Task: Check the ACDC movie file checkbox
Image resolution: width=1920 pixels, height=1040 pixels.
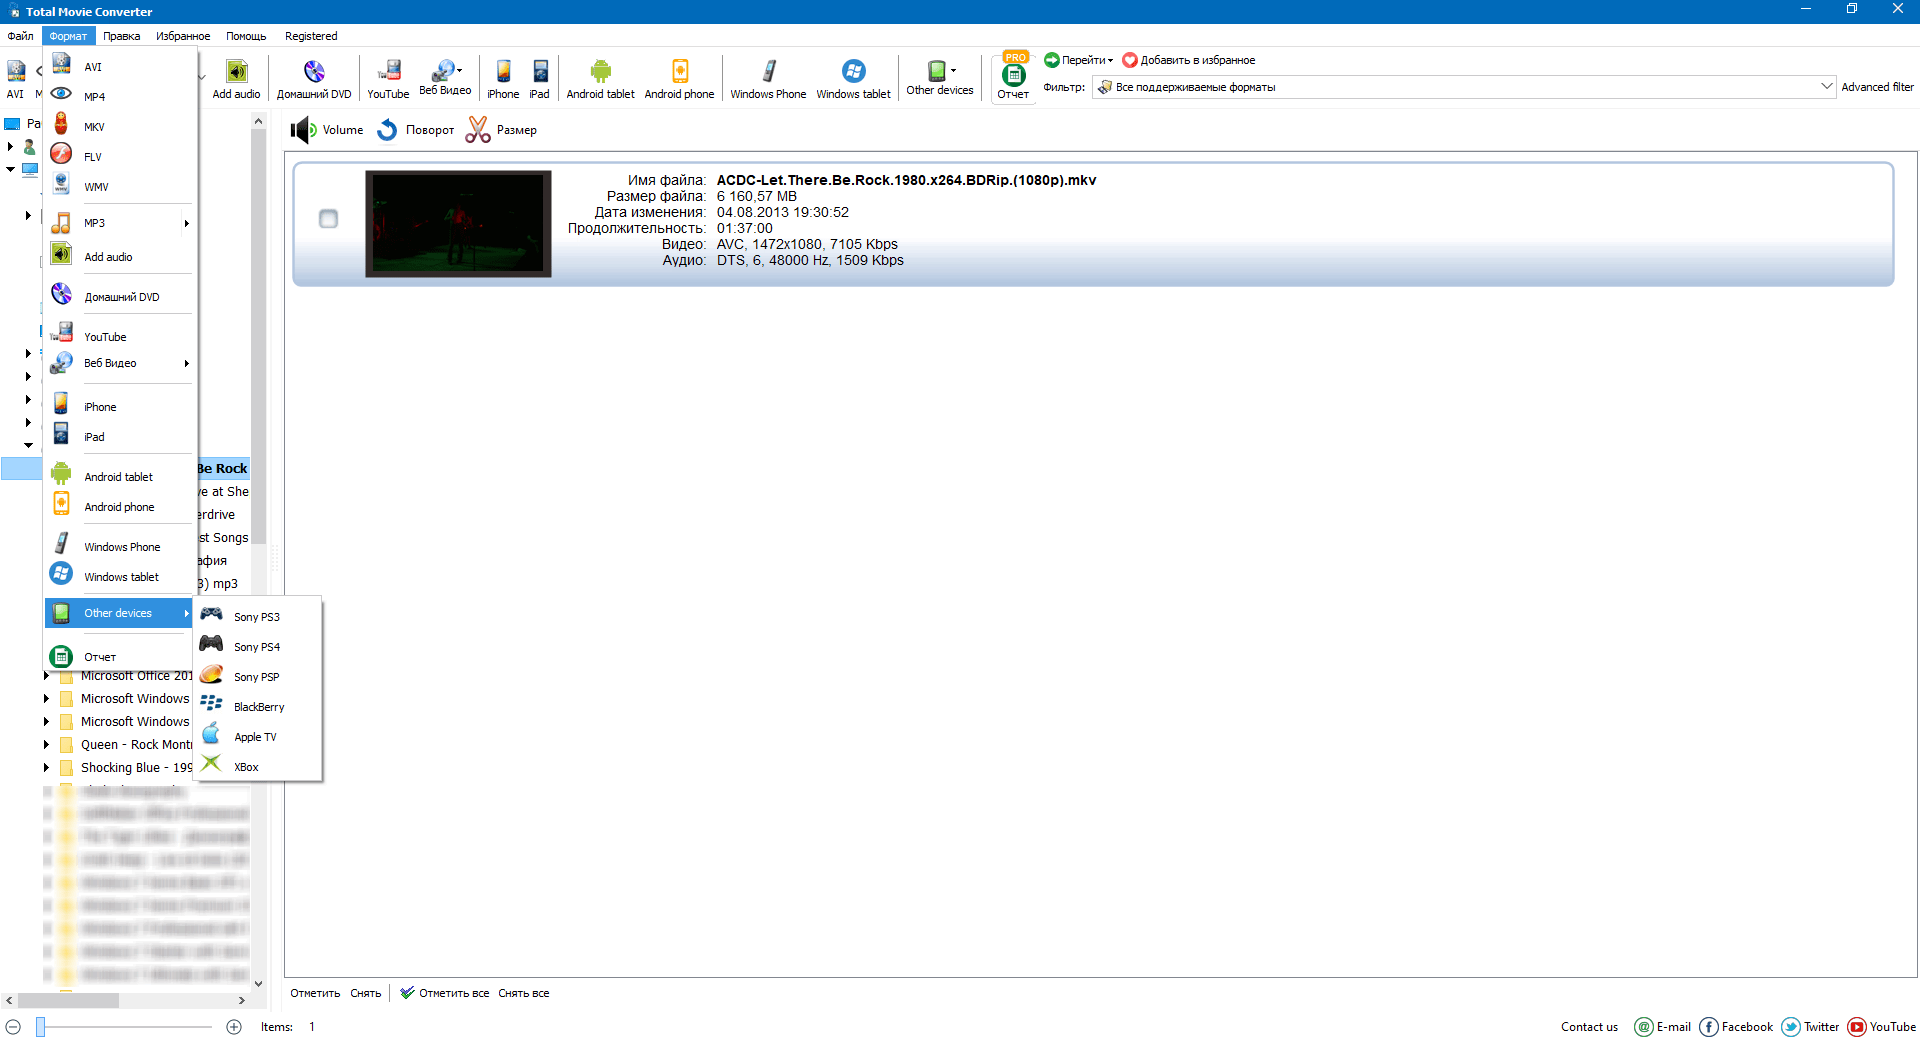Action: [328, 218]
